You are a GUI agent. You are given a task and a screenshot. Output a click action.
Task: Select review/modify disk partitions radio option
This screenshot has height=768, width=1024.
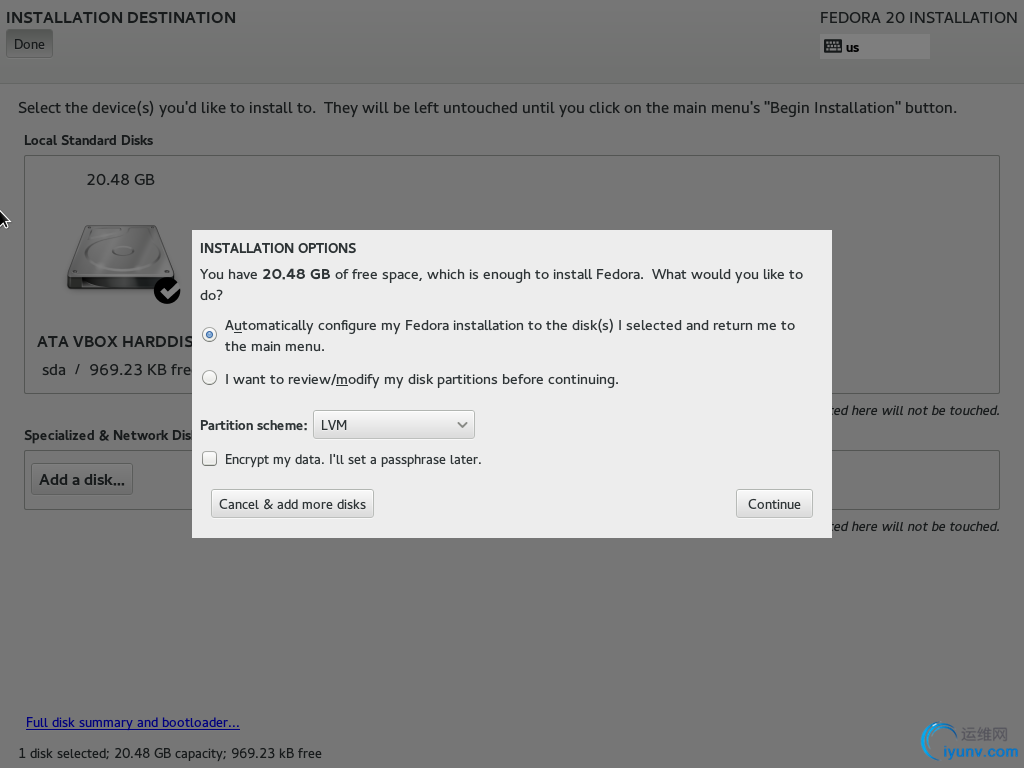click(x=209, y=378)
